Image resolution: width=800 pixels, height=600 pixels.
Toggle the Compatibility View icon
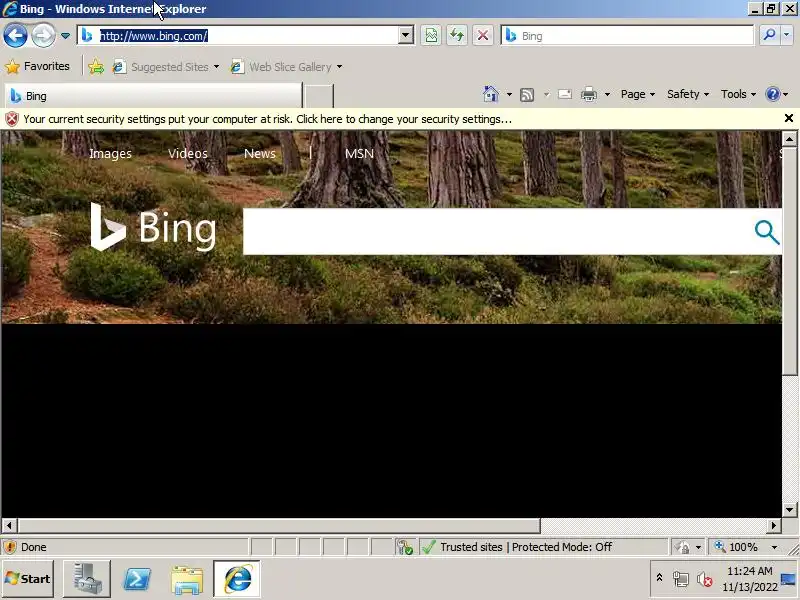[431, 36]
